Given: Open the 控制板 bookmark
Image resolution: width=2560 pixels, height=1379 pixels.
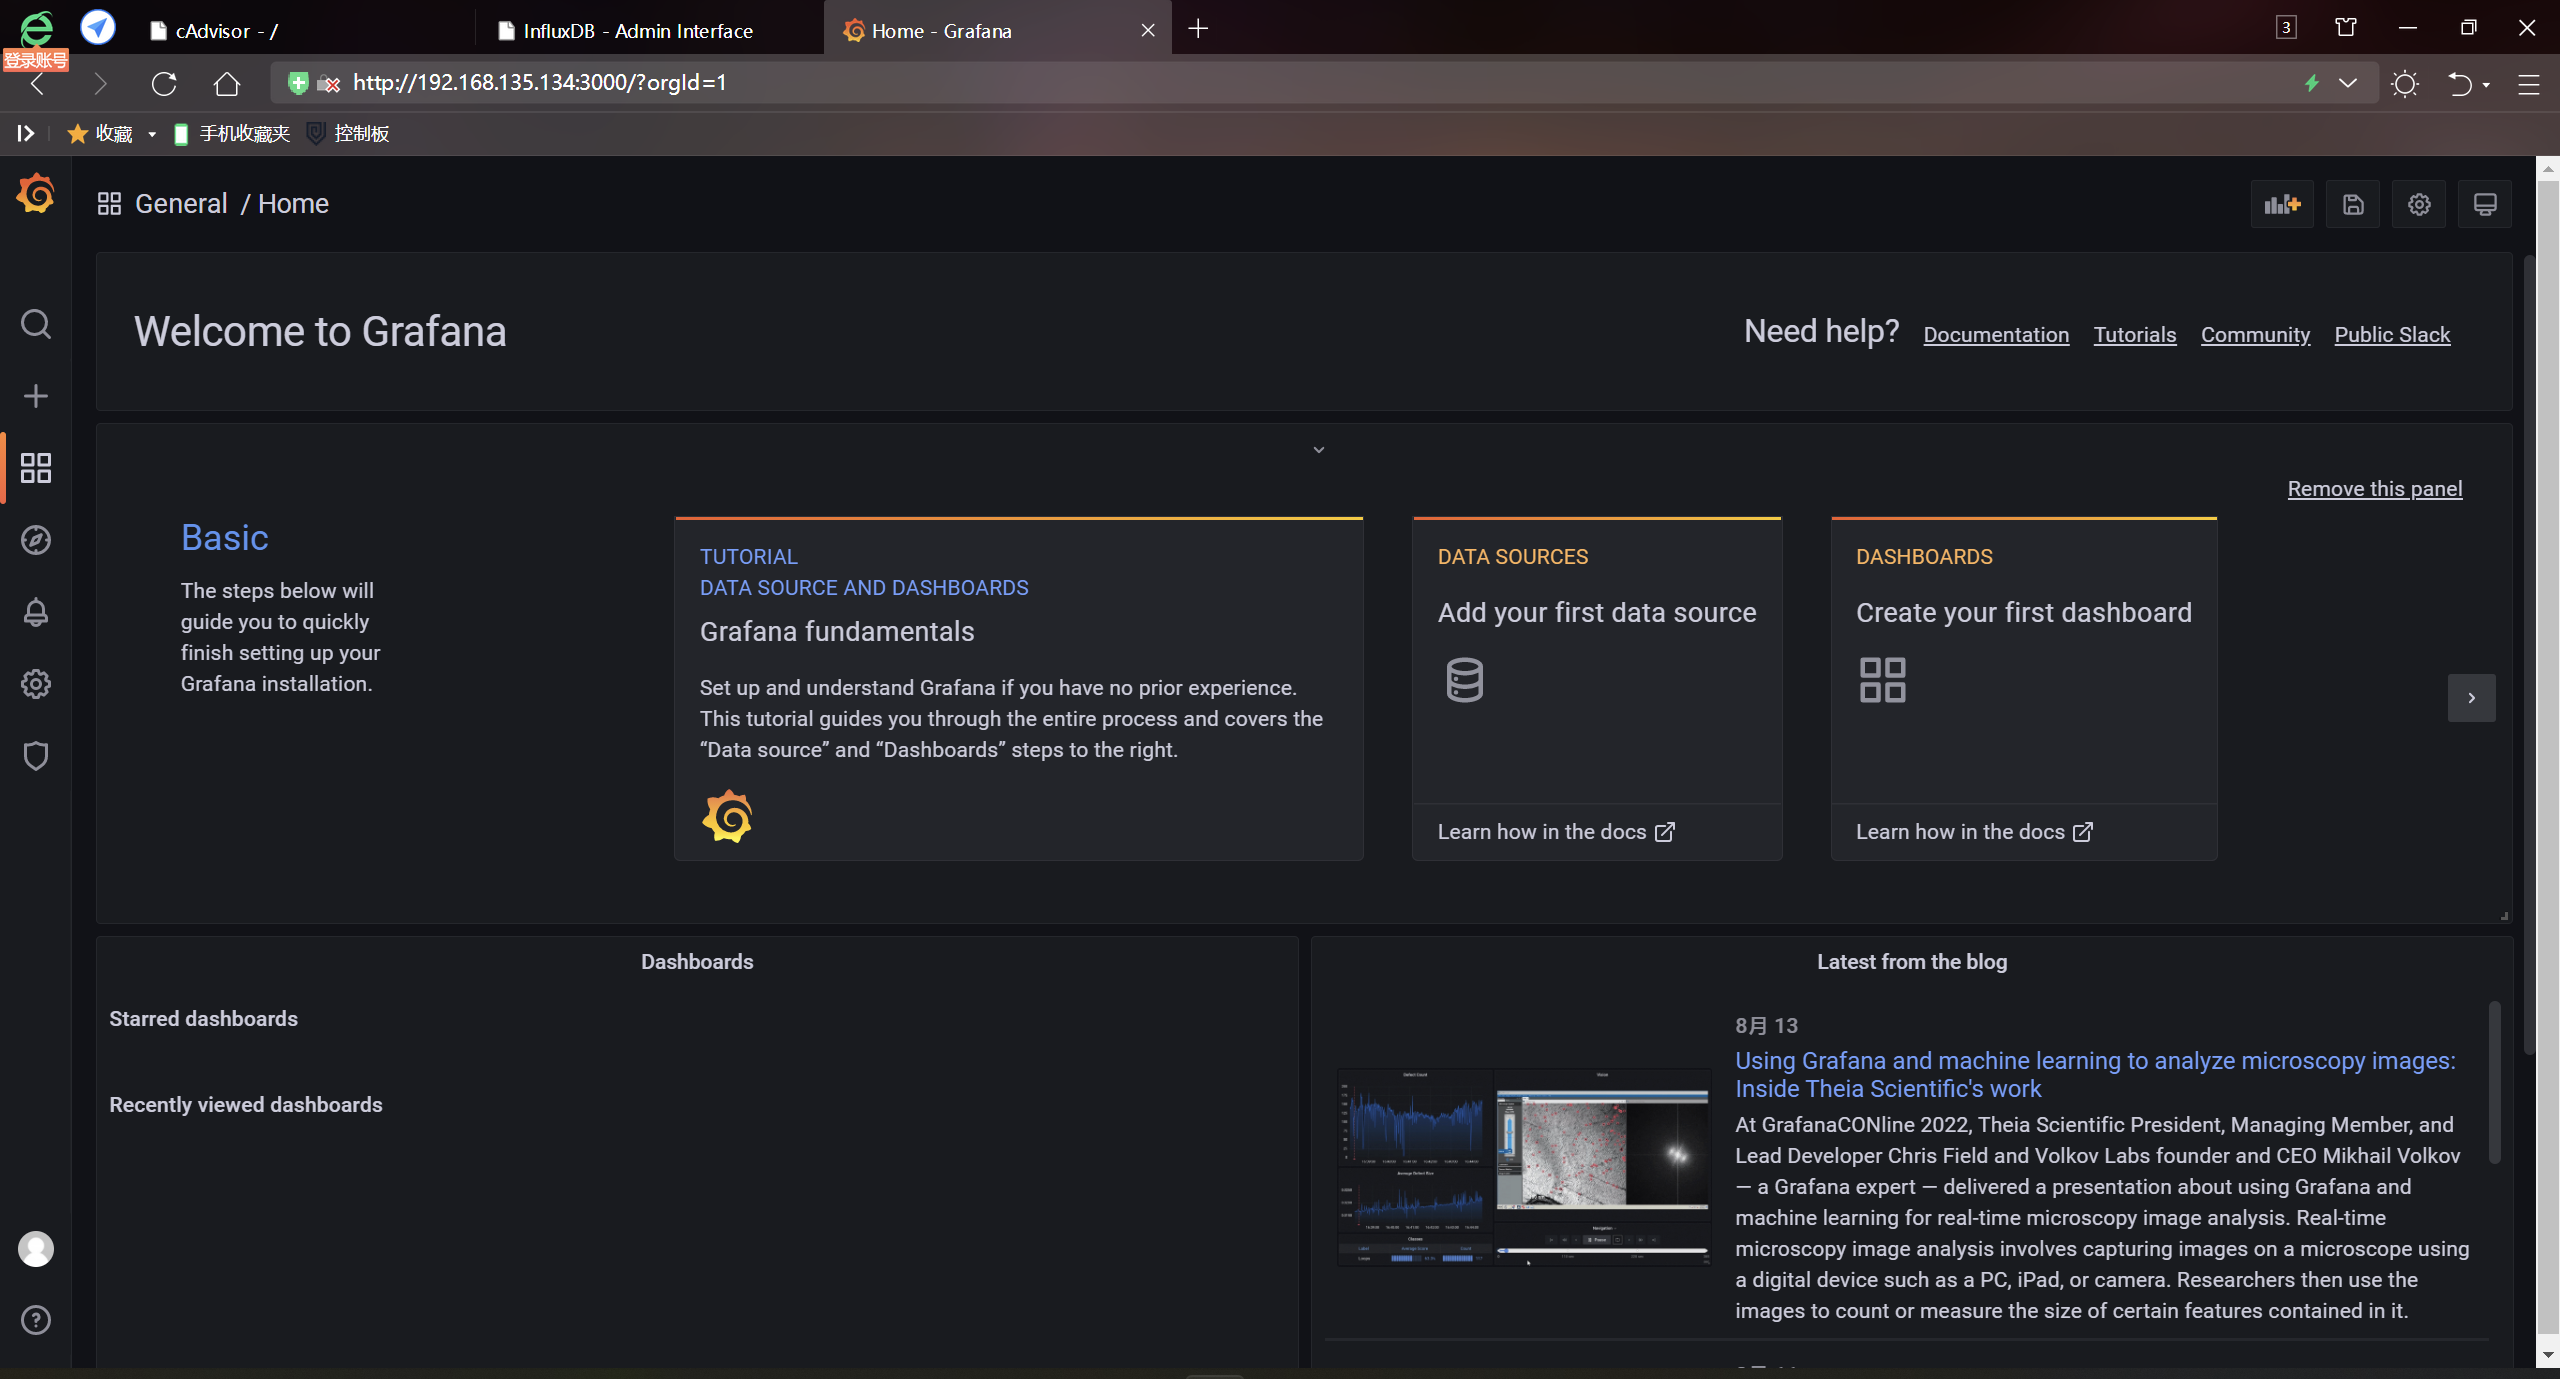Looking at the screenshot, I should (x=348, y=134).
